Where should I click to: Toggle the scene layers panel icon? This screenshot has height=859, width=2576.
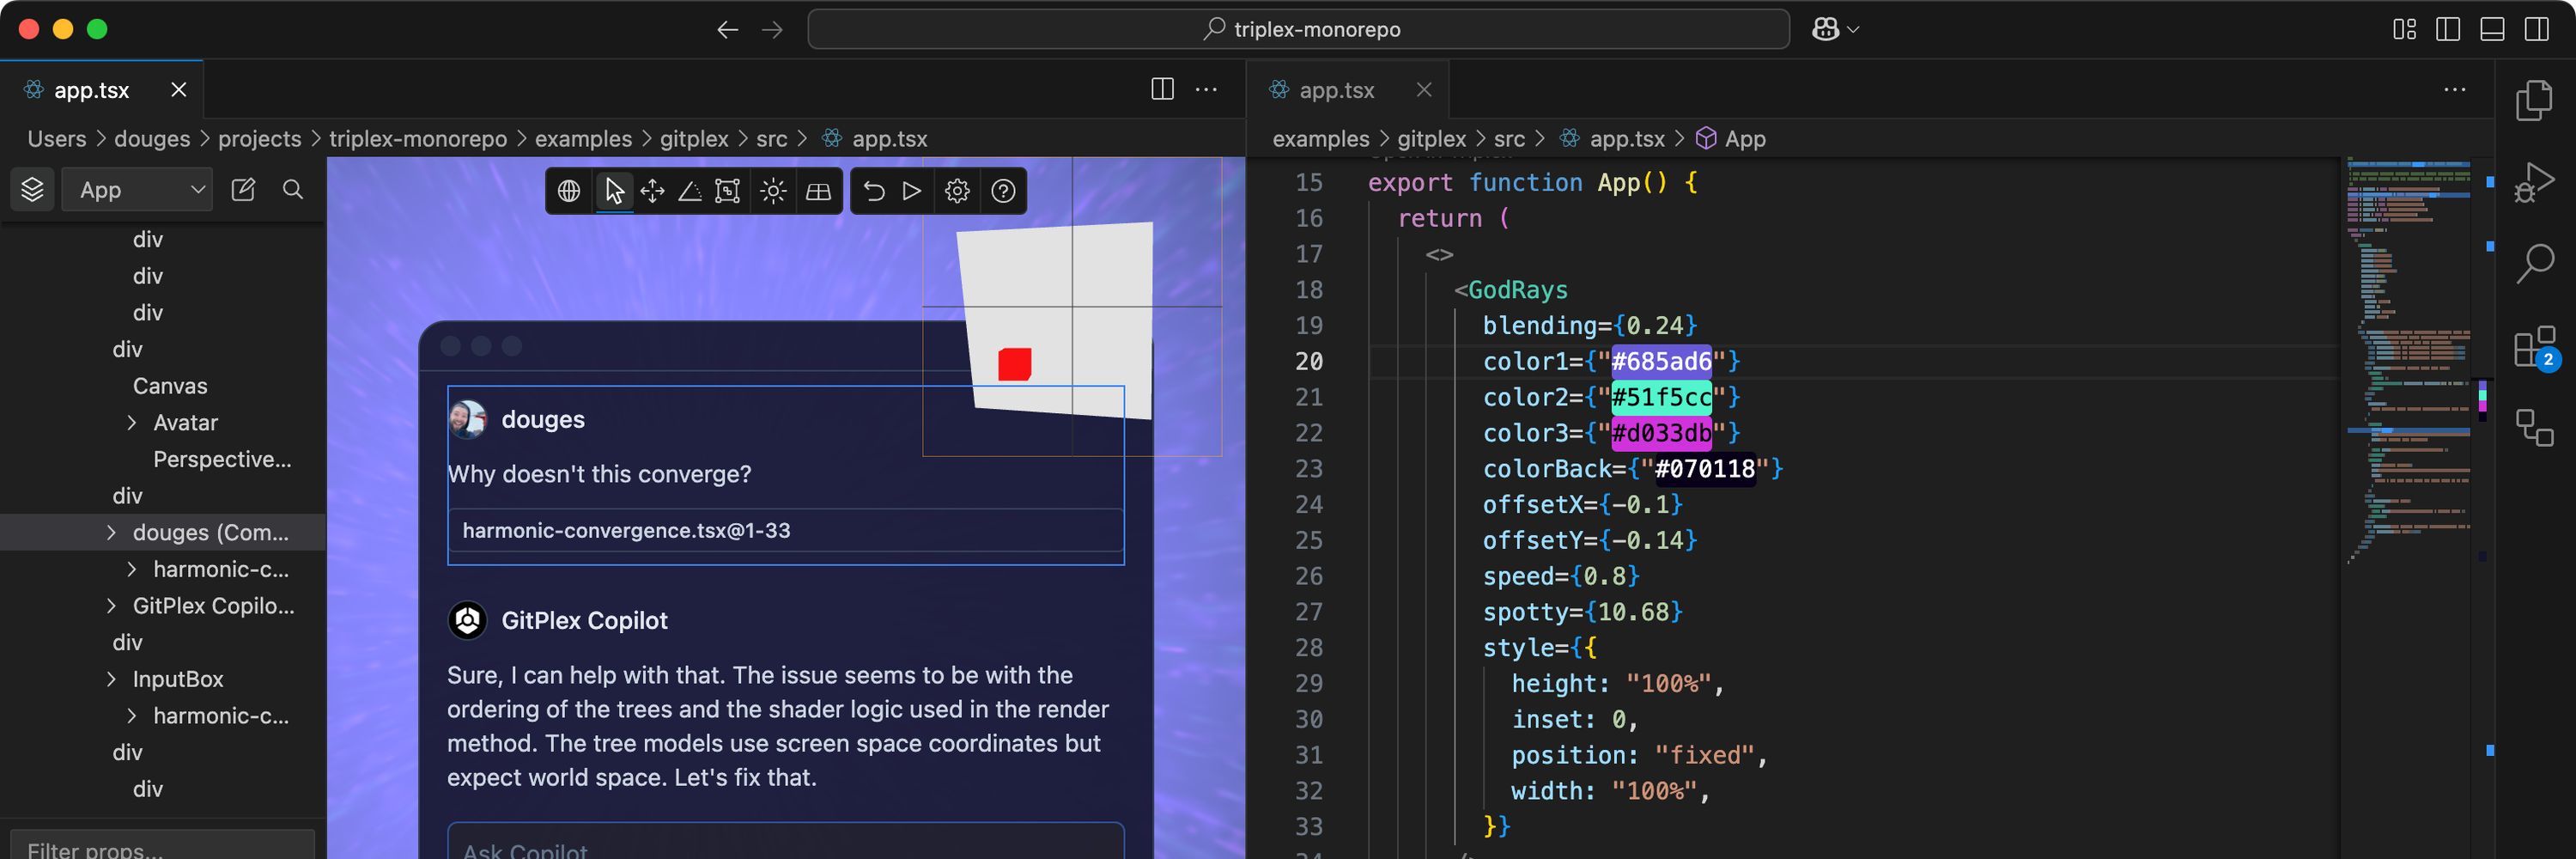32,189
